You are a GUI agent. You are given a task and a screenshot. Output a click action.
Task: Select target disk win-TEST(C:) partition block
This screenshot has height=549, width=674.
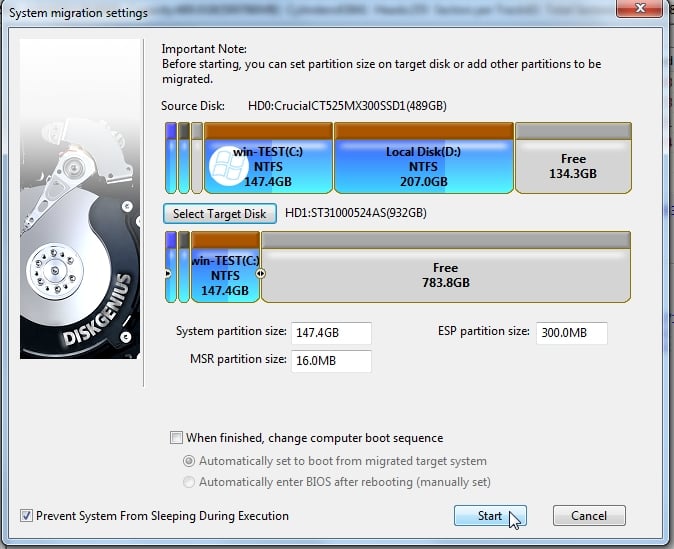point(226,267)
